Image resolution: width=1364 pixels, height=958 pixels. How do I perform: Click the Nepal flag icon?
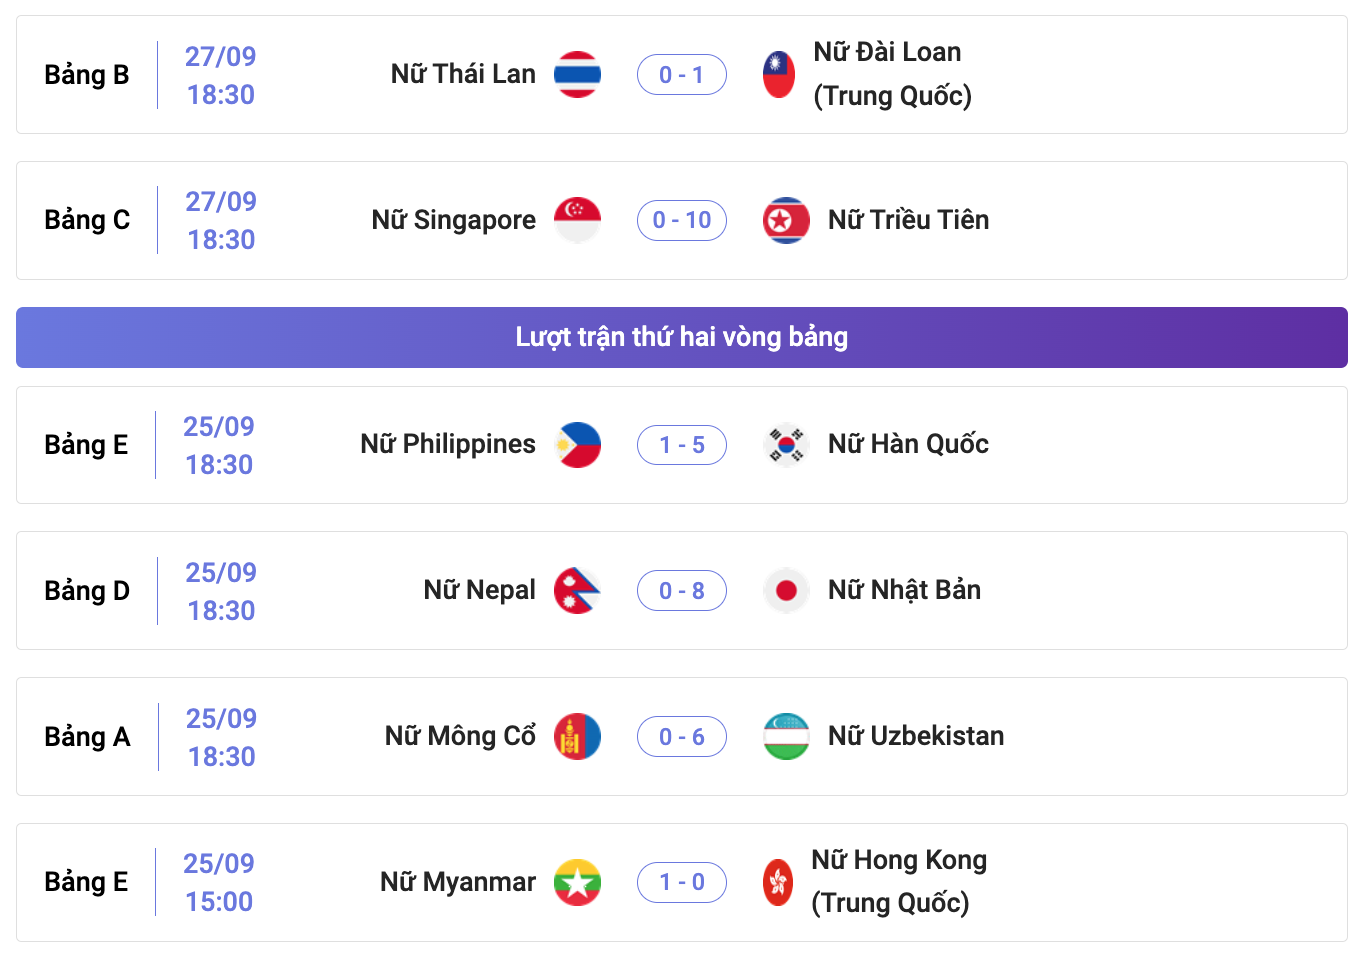pos(578,591)
